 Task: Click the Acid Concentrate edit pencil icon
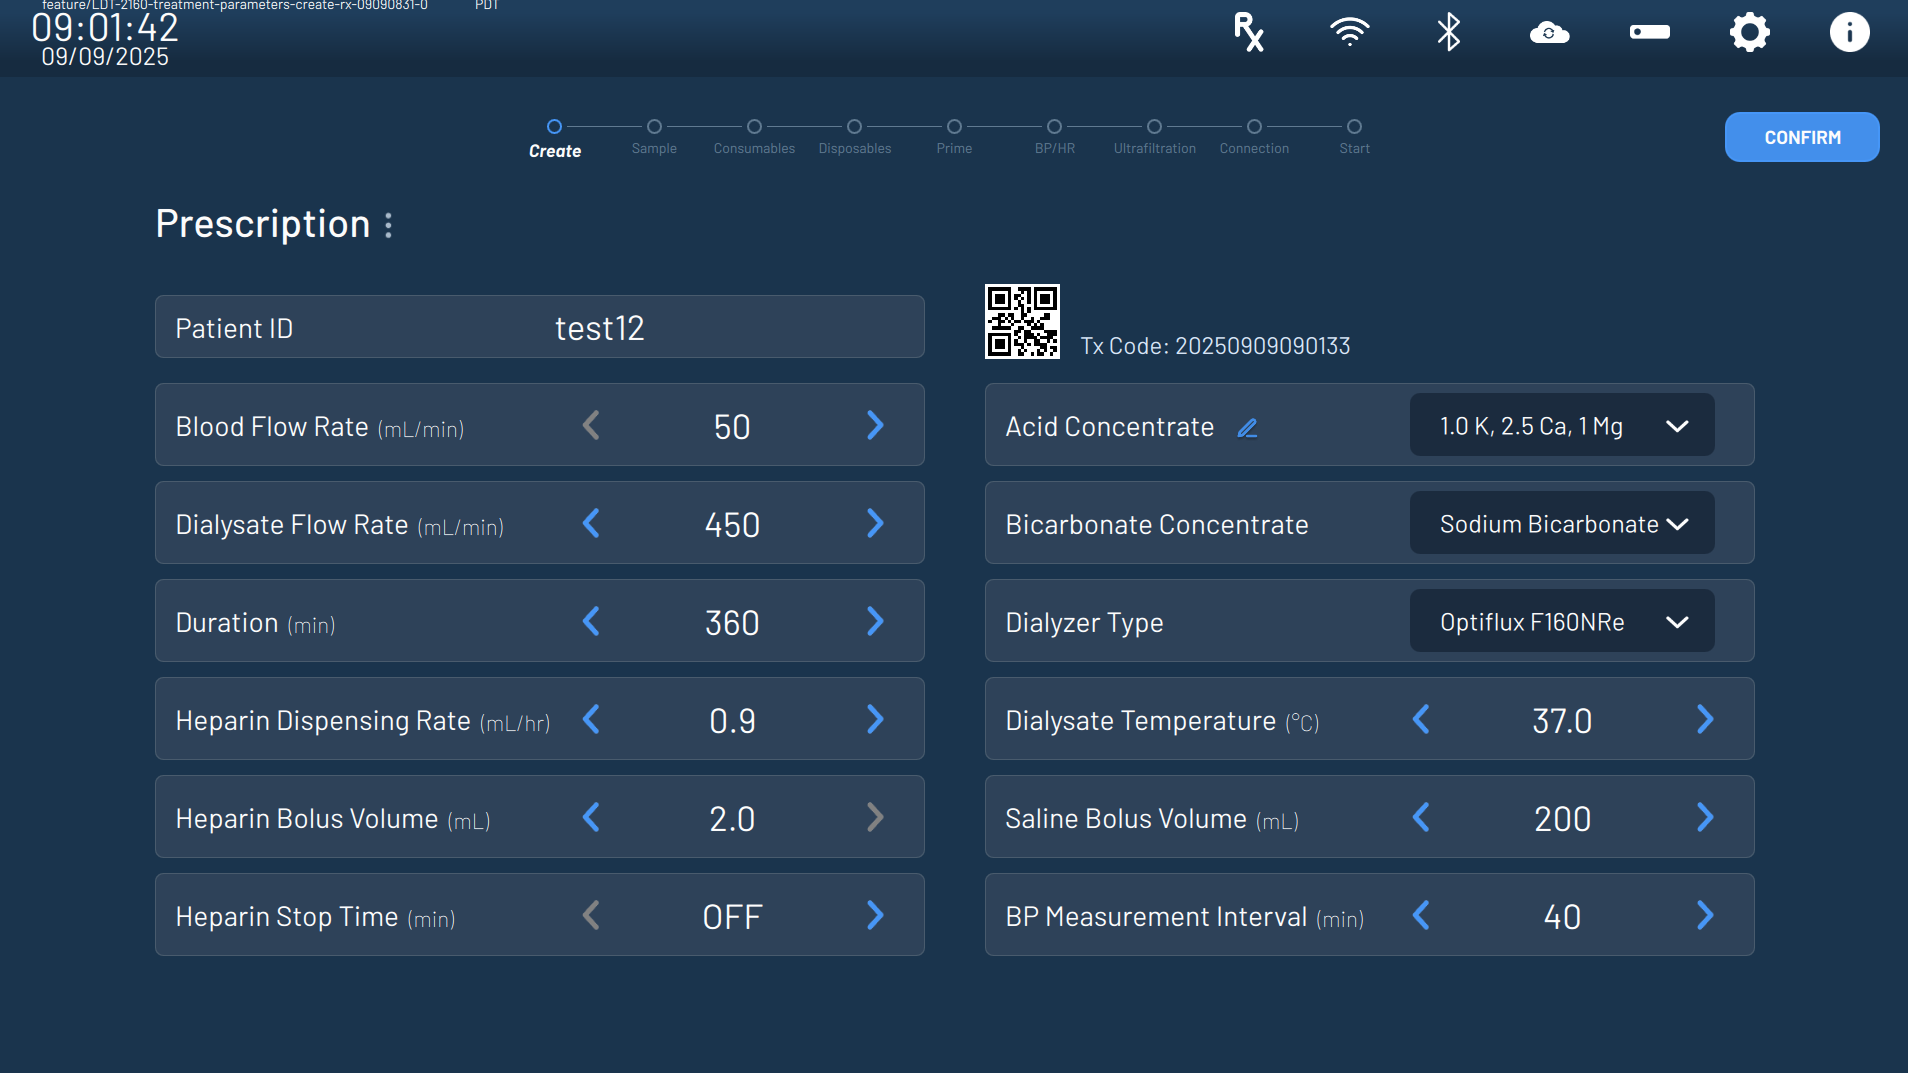[x=1247, y=428]
